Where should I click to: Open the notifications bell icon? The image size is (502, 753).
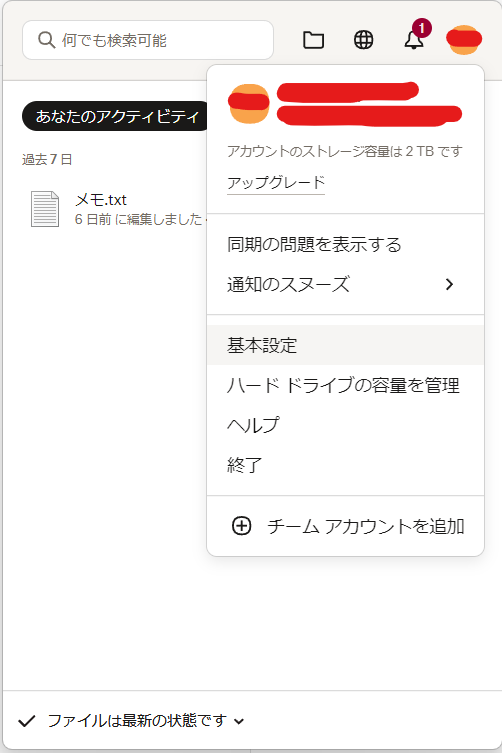coord(414,40)
